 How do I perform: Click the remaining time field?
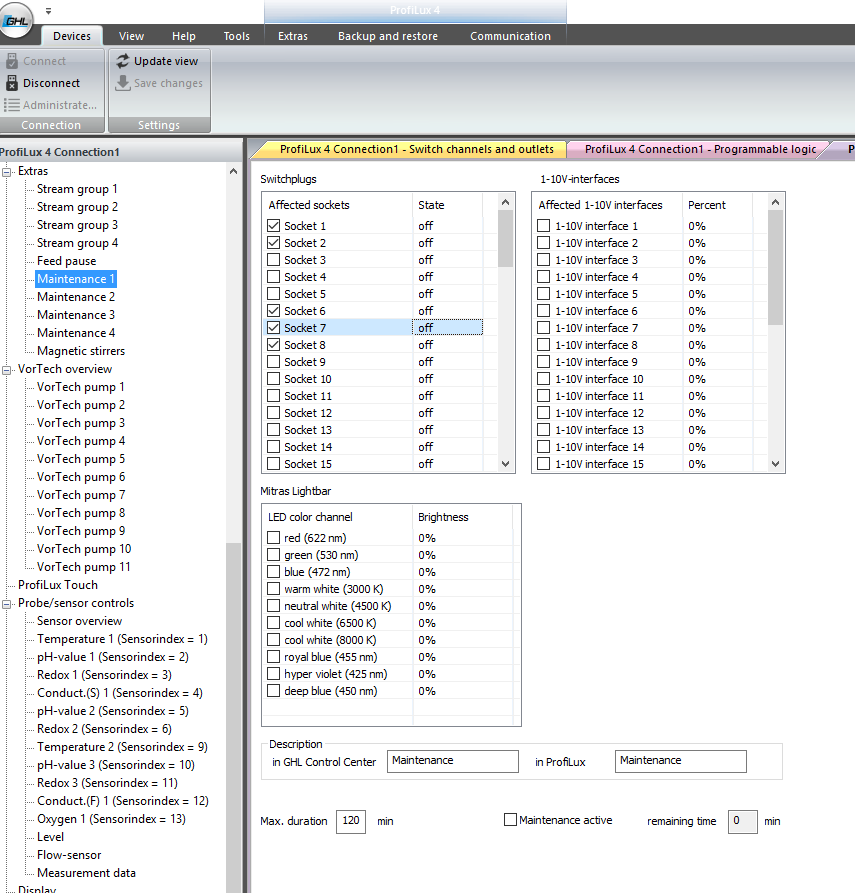(743, 821)
